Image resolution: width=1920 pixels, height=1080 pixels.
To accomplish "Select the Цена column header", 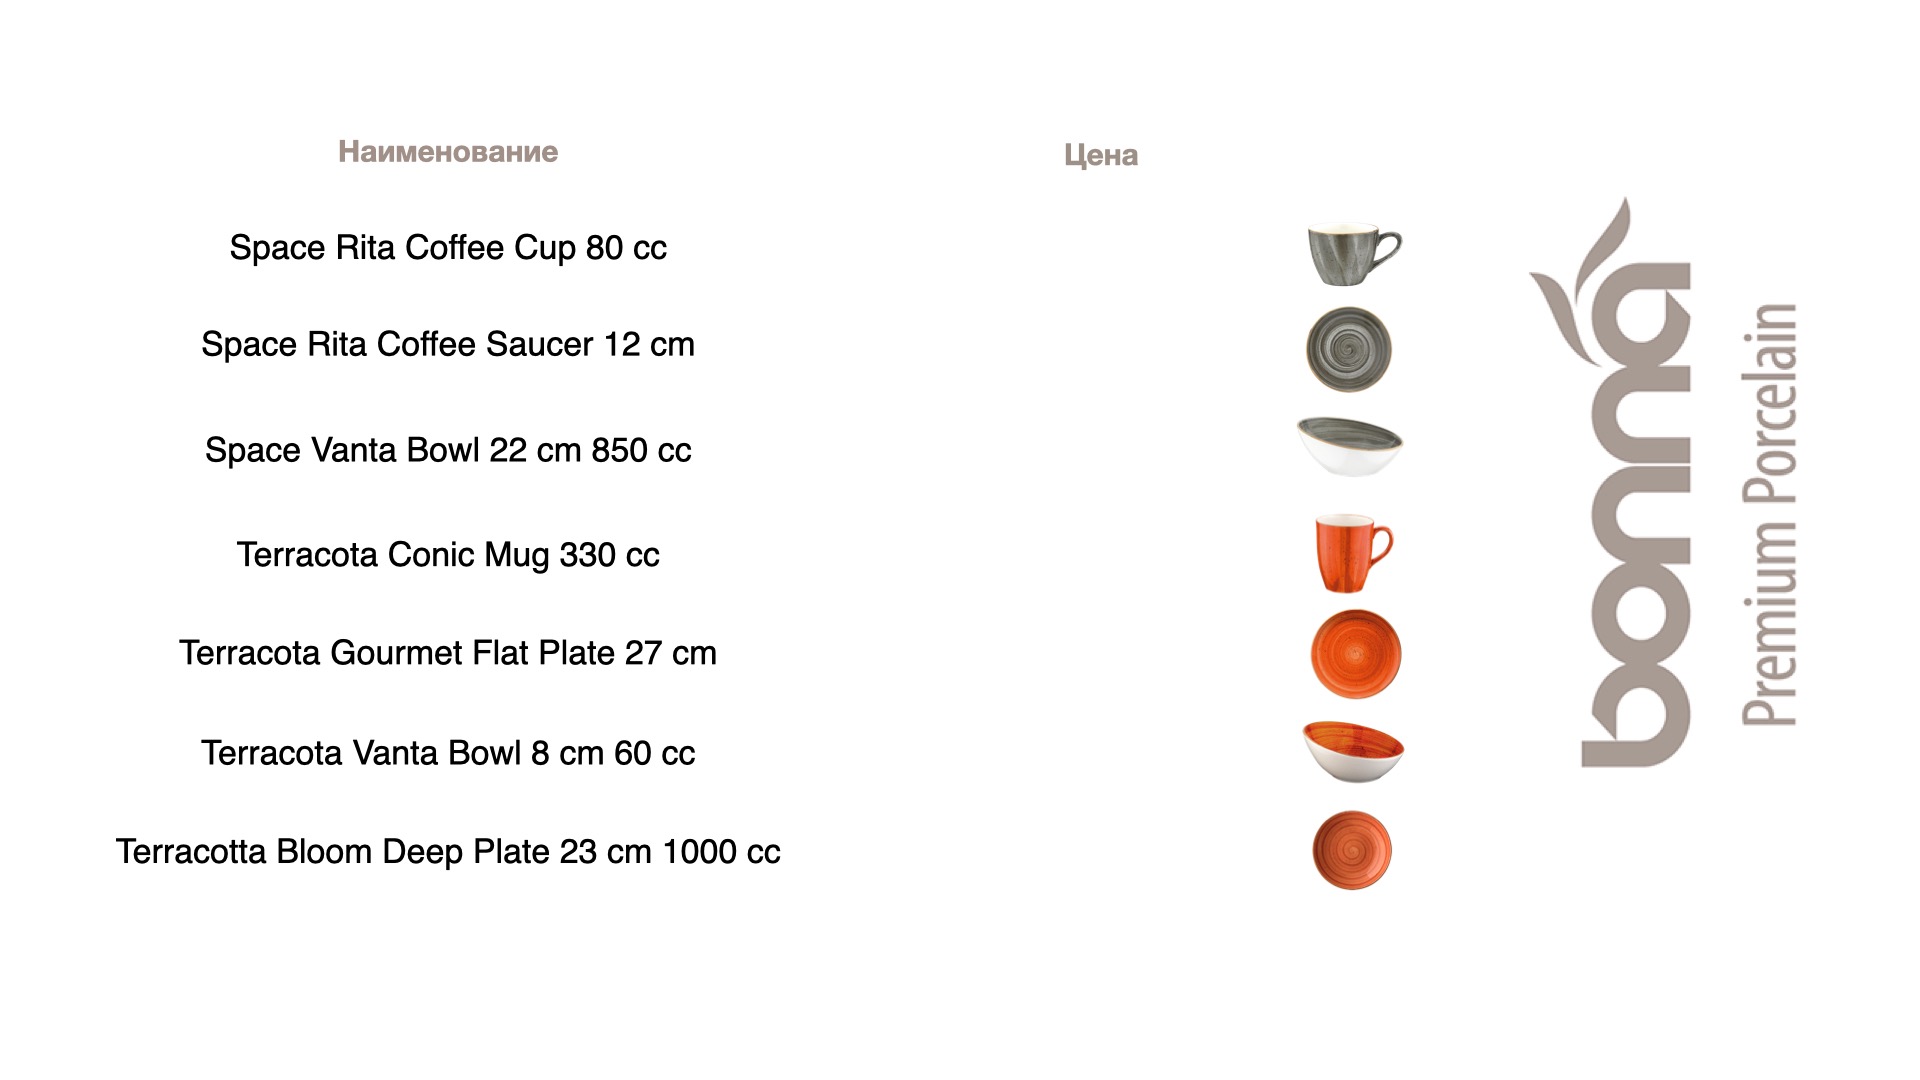I will (1101, 155).
